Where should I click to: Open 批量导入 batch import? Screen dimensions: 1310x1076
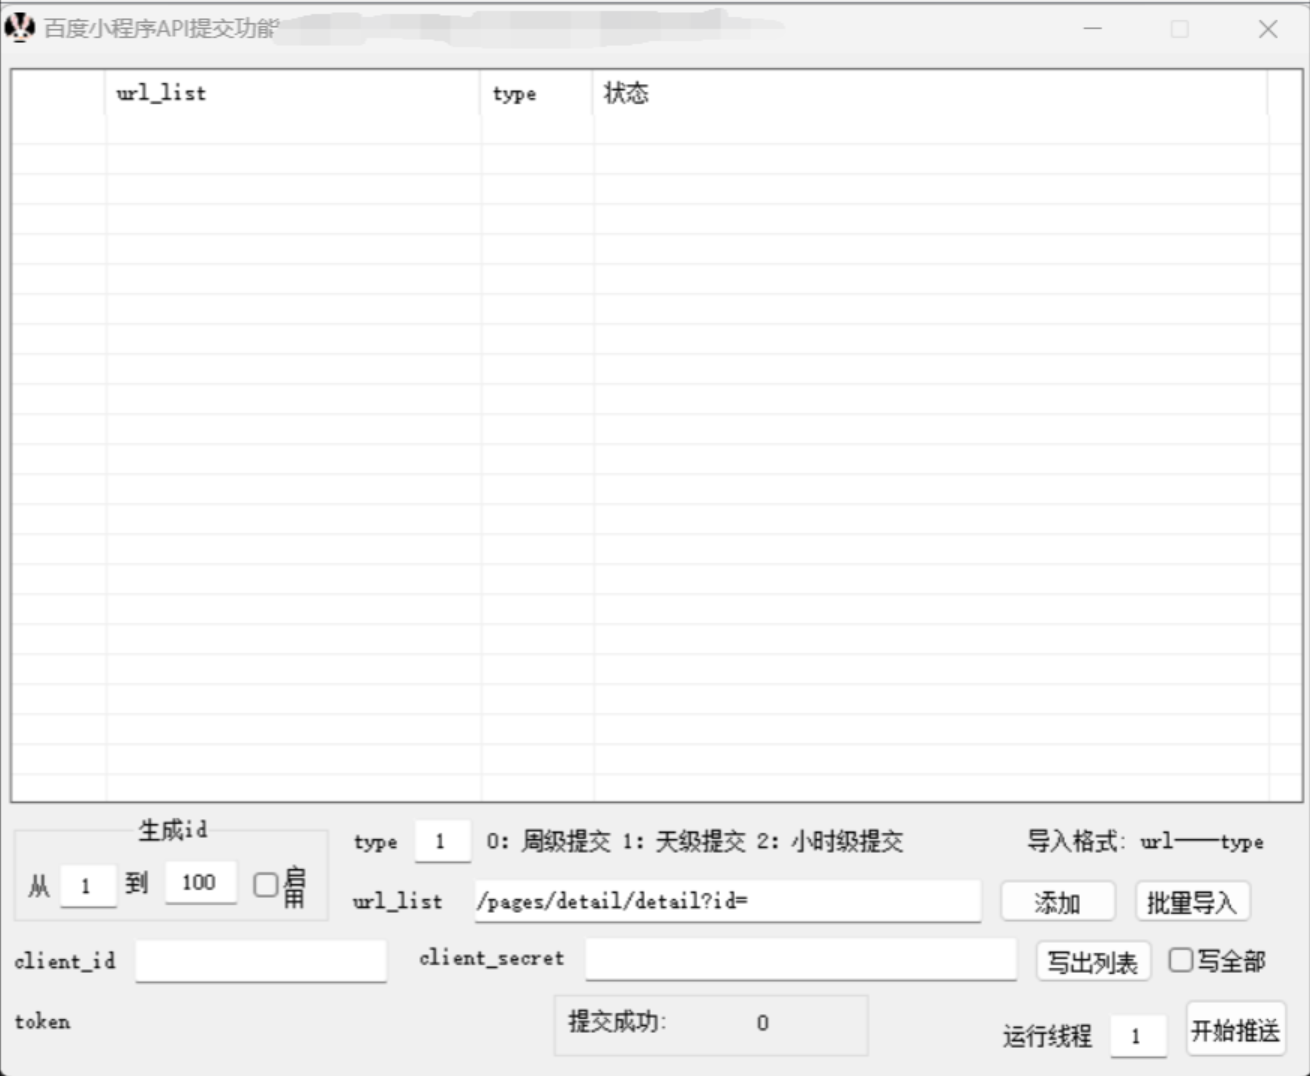click(1192, 902)
